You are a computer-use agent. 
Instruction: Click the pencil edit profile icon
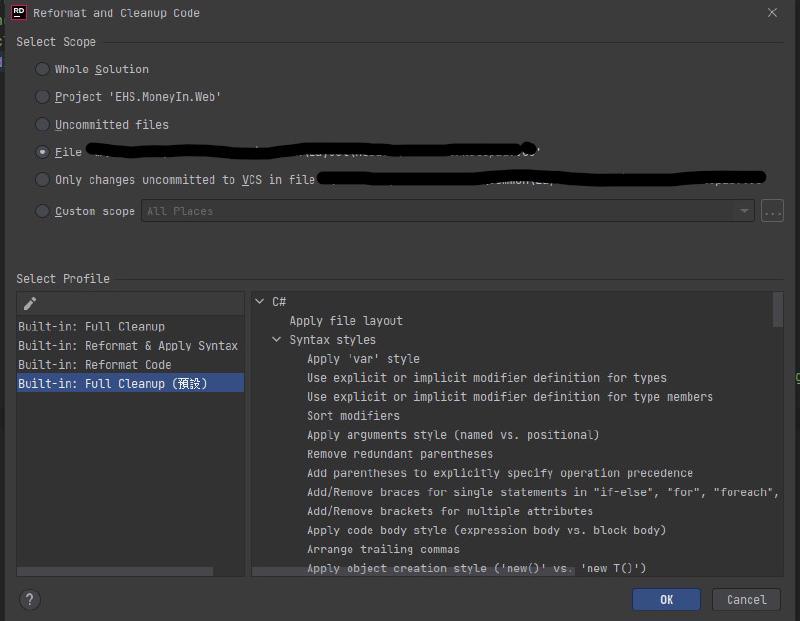(x=30, y=304)
